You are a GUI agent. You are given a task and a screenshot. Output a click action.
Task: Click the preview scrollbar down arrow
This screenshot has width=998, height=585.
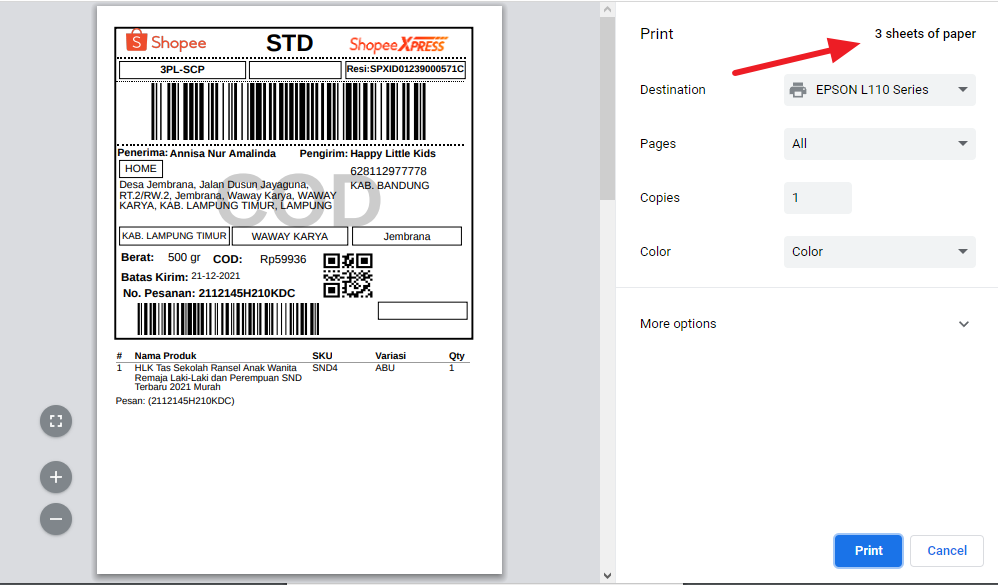point(607,575)
